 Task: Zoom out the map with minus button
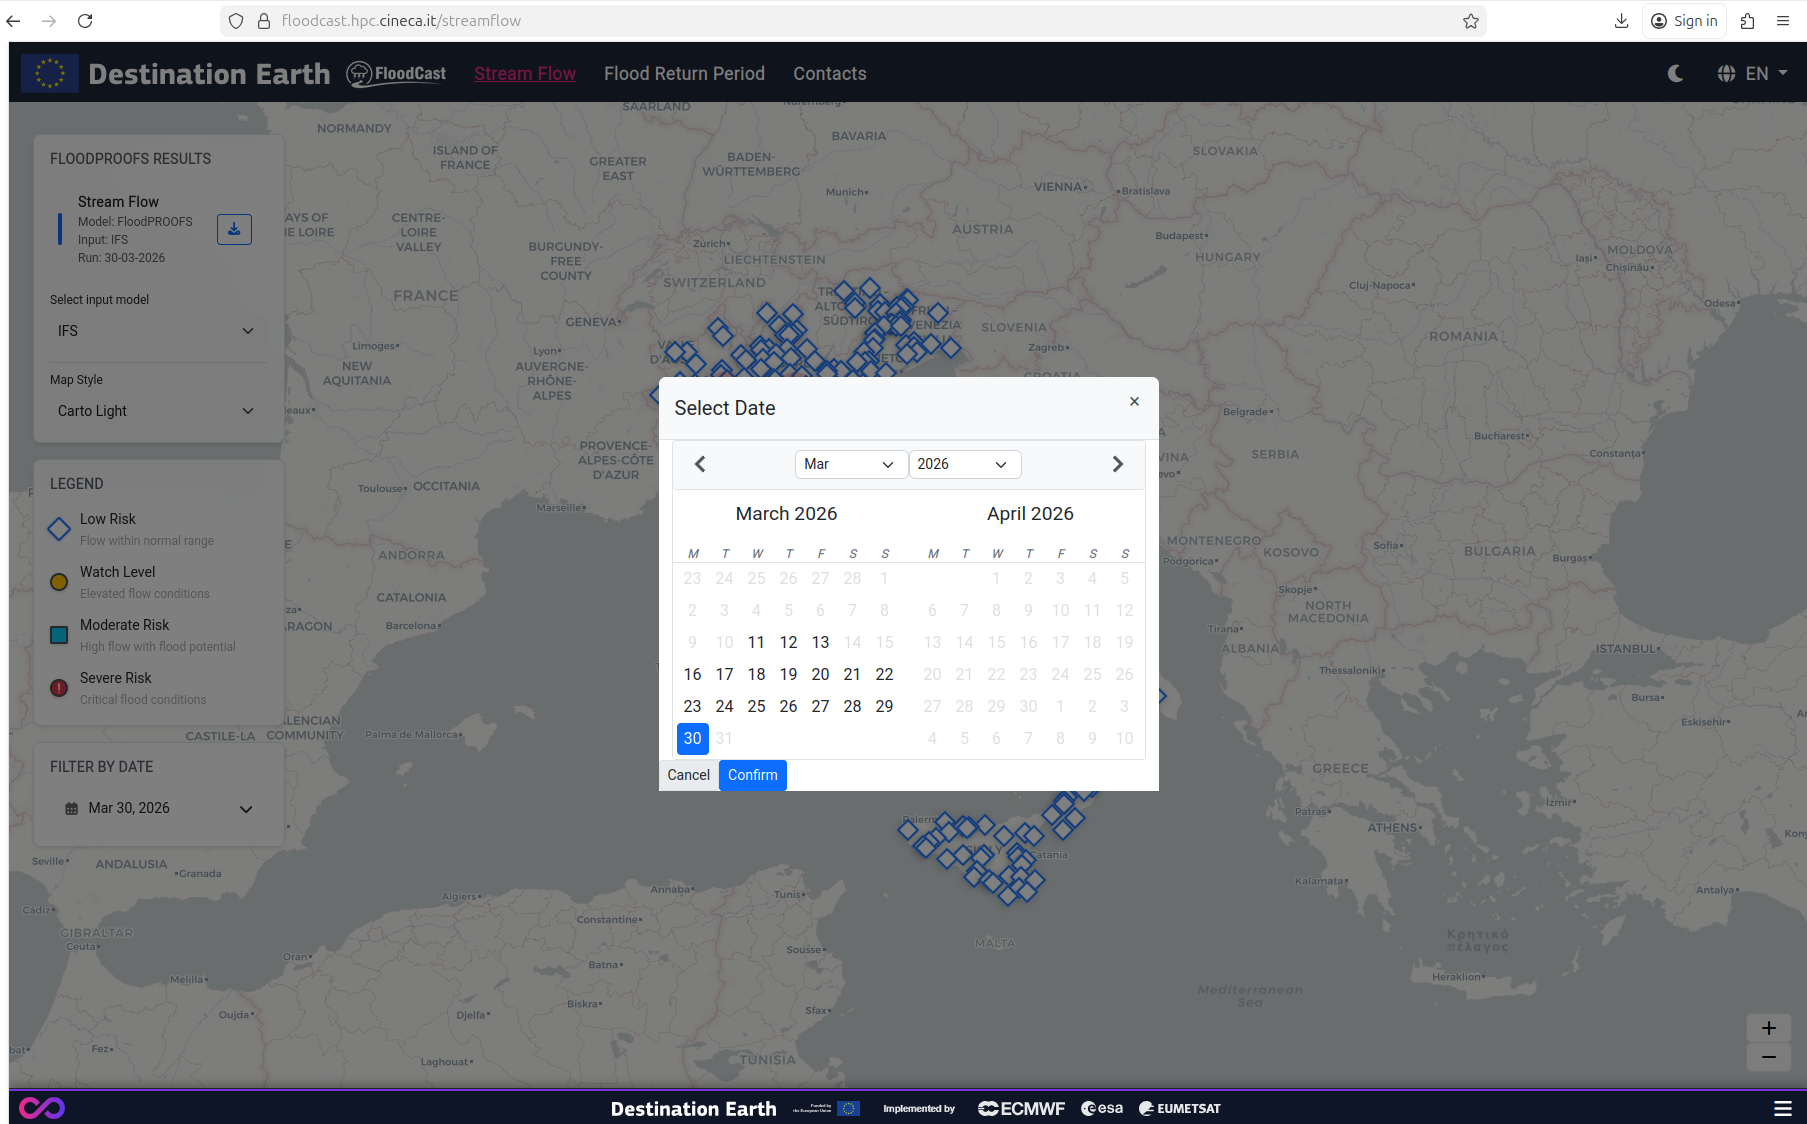pyautogui.click(x=1768, y=1057)
